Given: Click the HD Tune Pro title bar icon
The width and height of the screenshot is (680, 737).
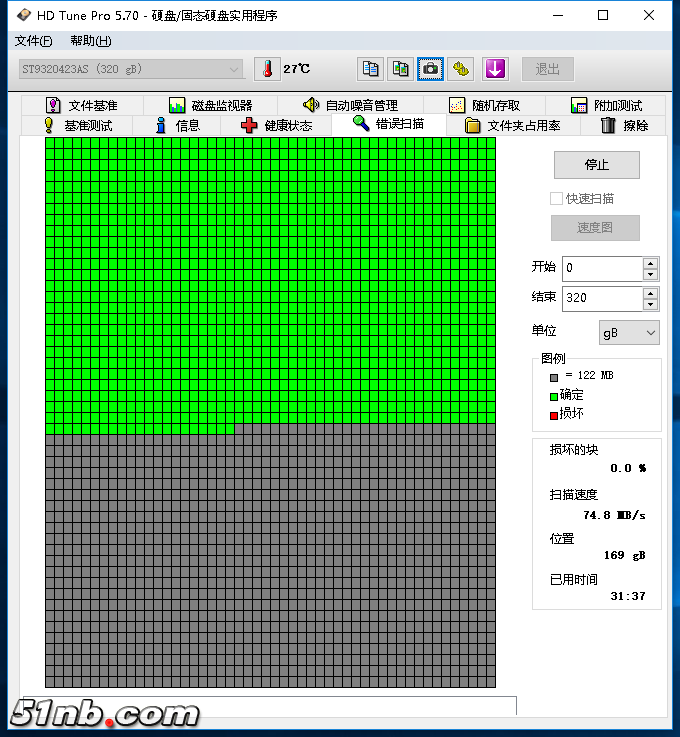Looking at the screenshot, I should [x=22, y=15].
